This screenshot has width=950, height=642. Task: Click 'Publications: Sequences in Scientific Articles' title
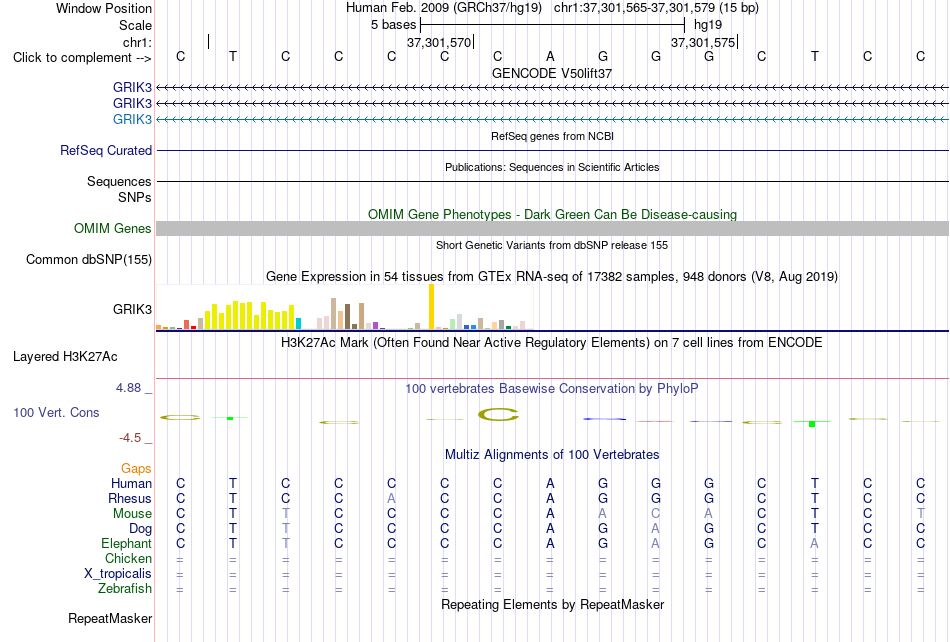coord(552,167)
